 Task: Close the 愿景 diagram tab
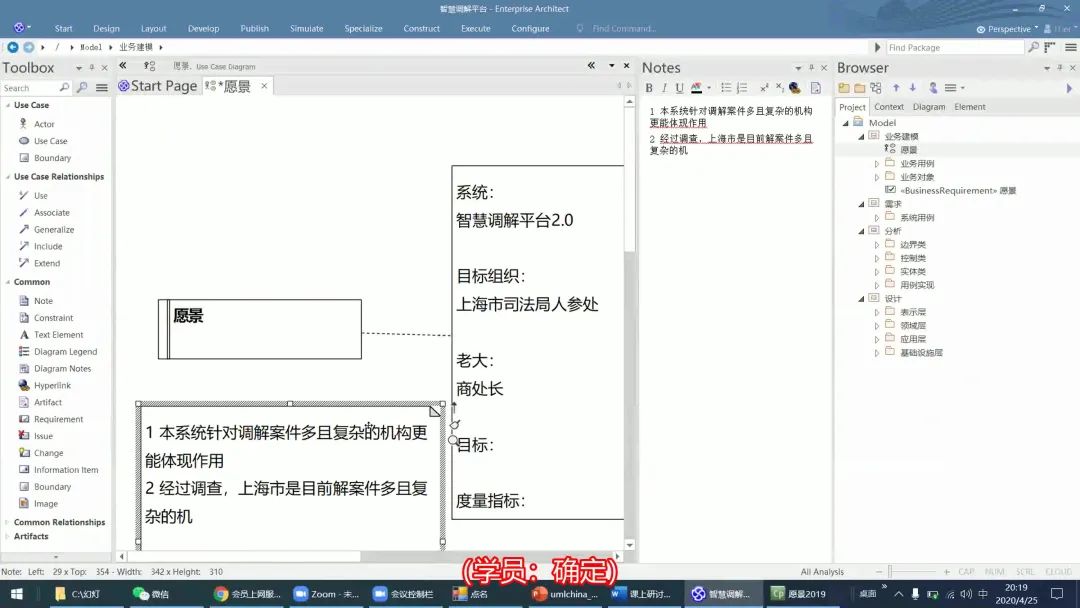click(264, 86)
